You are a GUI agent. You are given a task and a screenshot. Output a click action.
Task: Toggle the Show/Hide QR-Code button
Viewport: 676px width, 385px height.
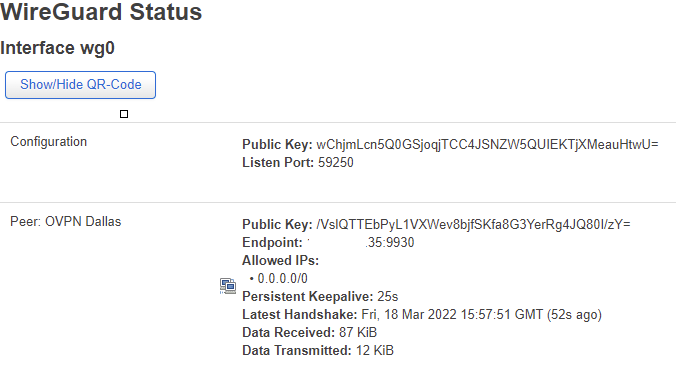point(80,85)
